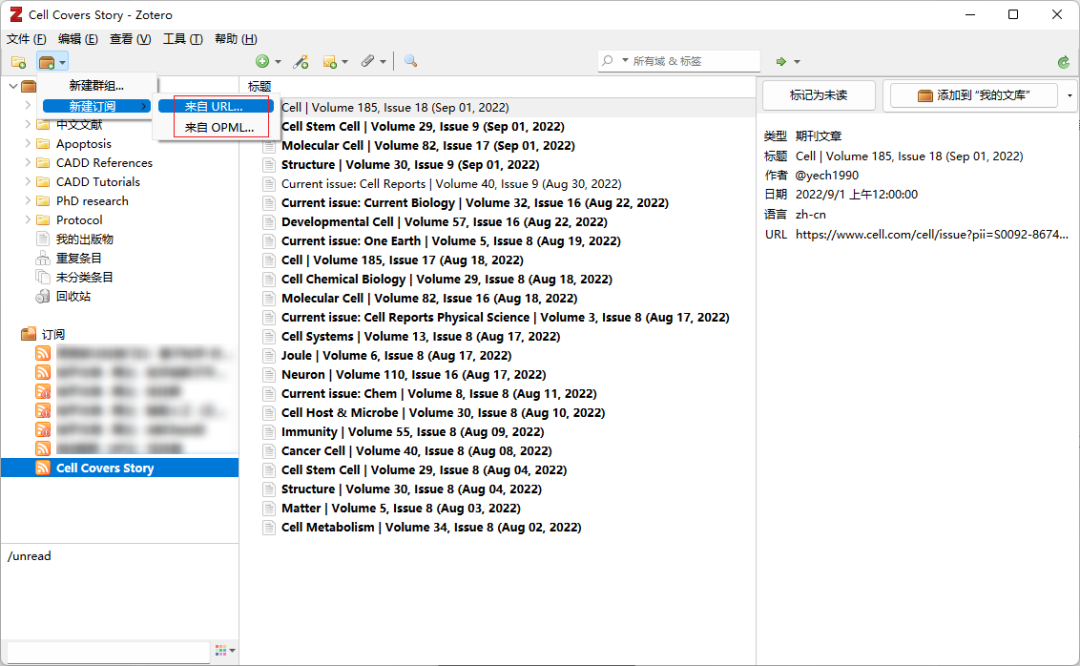This screenshot has height=666, width=1080.
Task: Open the PhD research collection
Action: click(92, 201)
